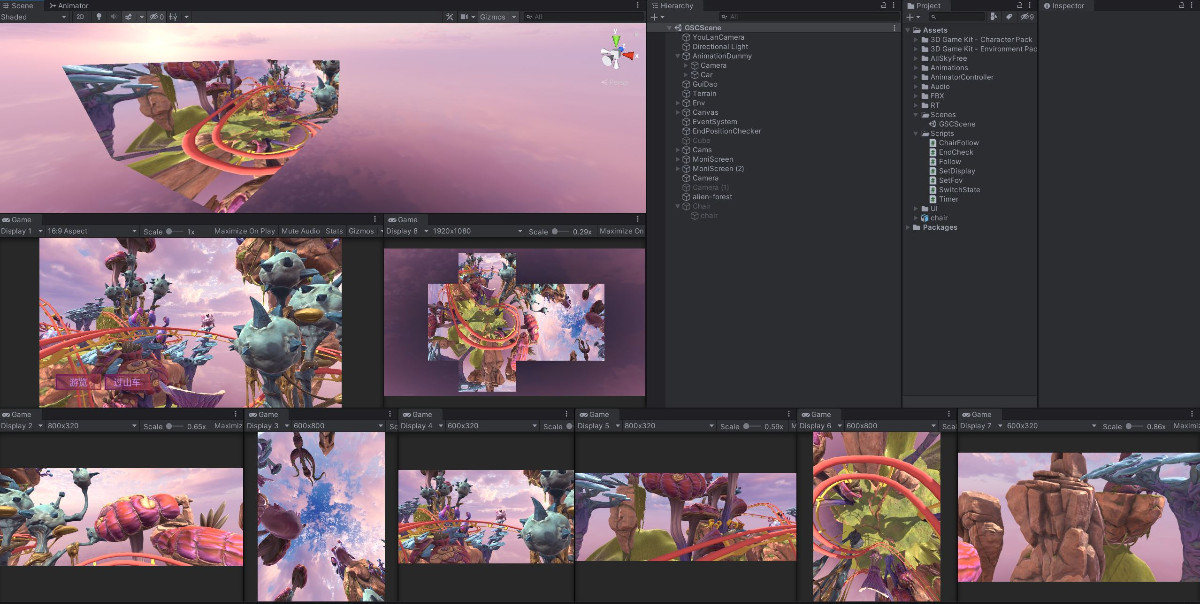Select the SwitchState script asset

[958, 190]
